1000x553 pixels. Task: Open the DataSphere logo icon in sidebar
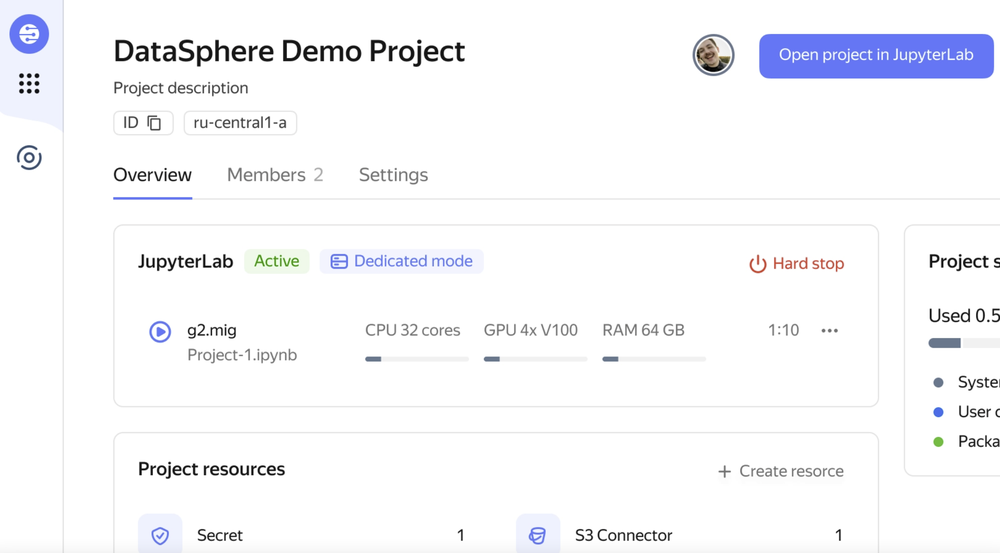(29, 34)
